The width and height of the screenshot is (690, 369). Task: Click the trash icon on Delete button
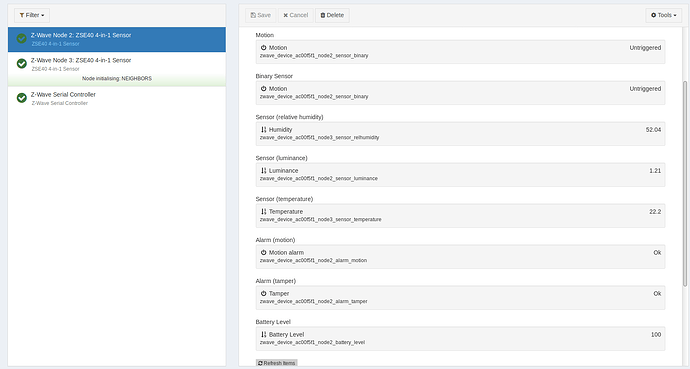[x=323, y=15]
